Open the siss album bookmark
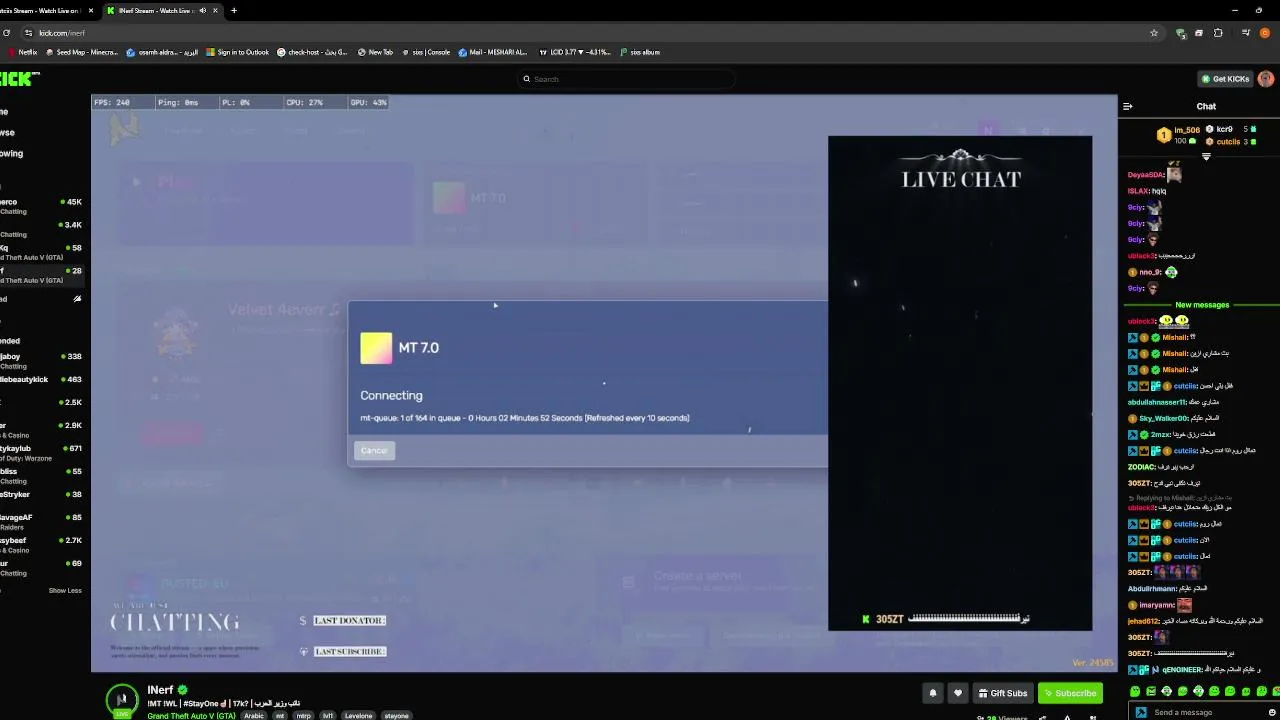This screenshot has width=1280, height=720. pos(640,52)
